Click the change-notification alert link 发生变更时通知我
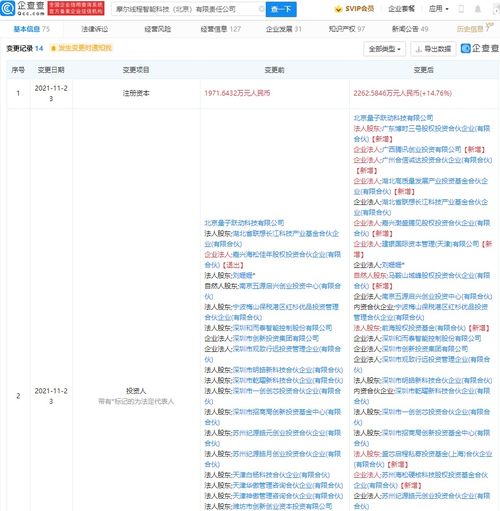Viewport: 500px width, 511px height. pos(82,48)
